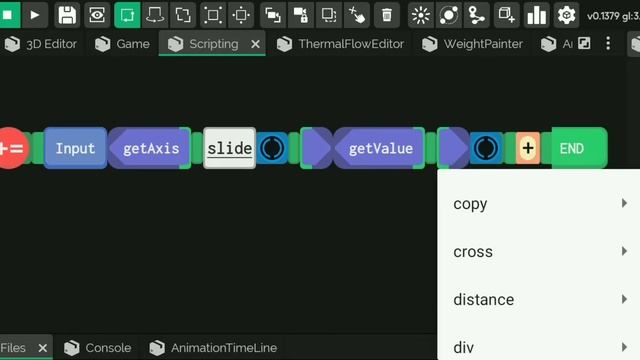Open settings gear icon
This screenshot has width=640, height=360.
click(566, 15)
